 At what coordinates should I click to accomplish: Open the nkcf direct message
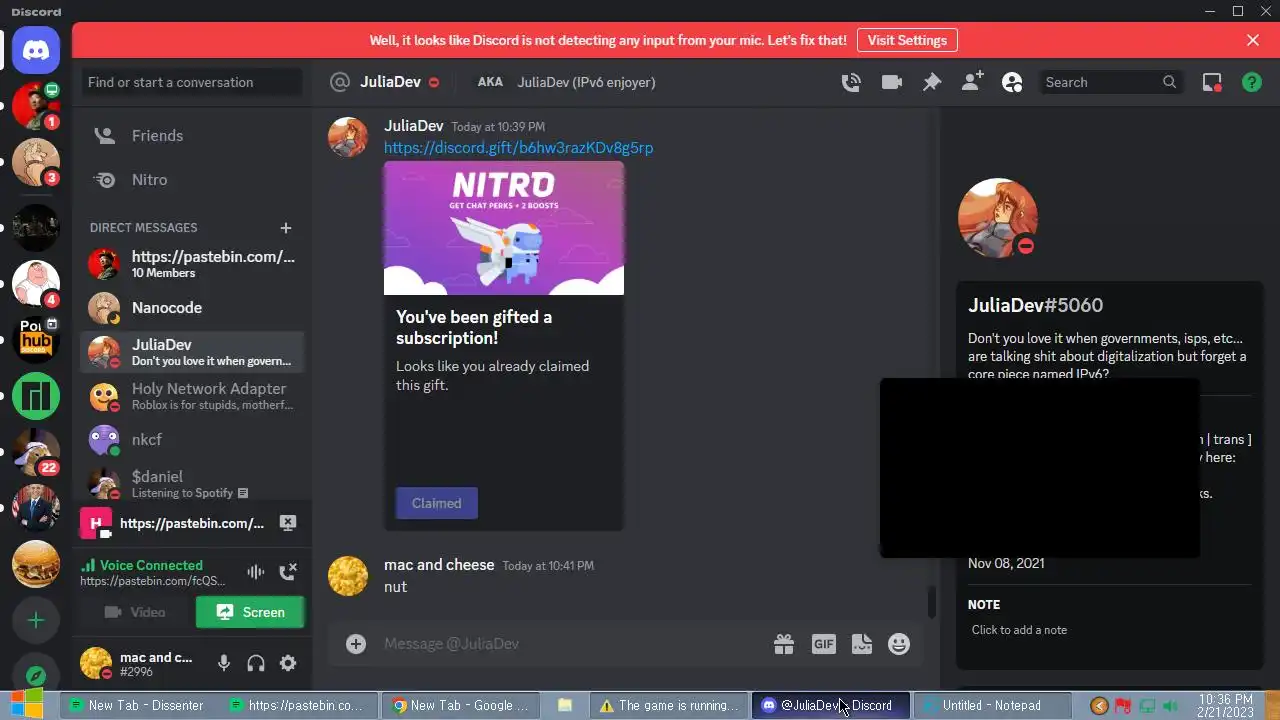[x=192, y=440]
